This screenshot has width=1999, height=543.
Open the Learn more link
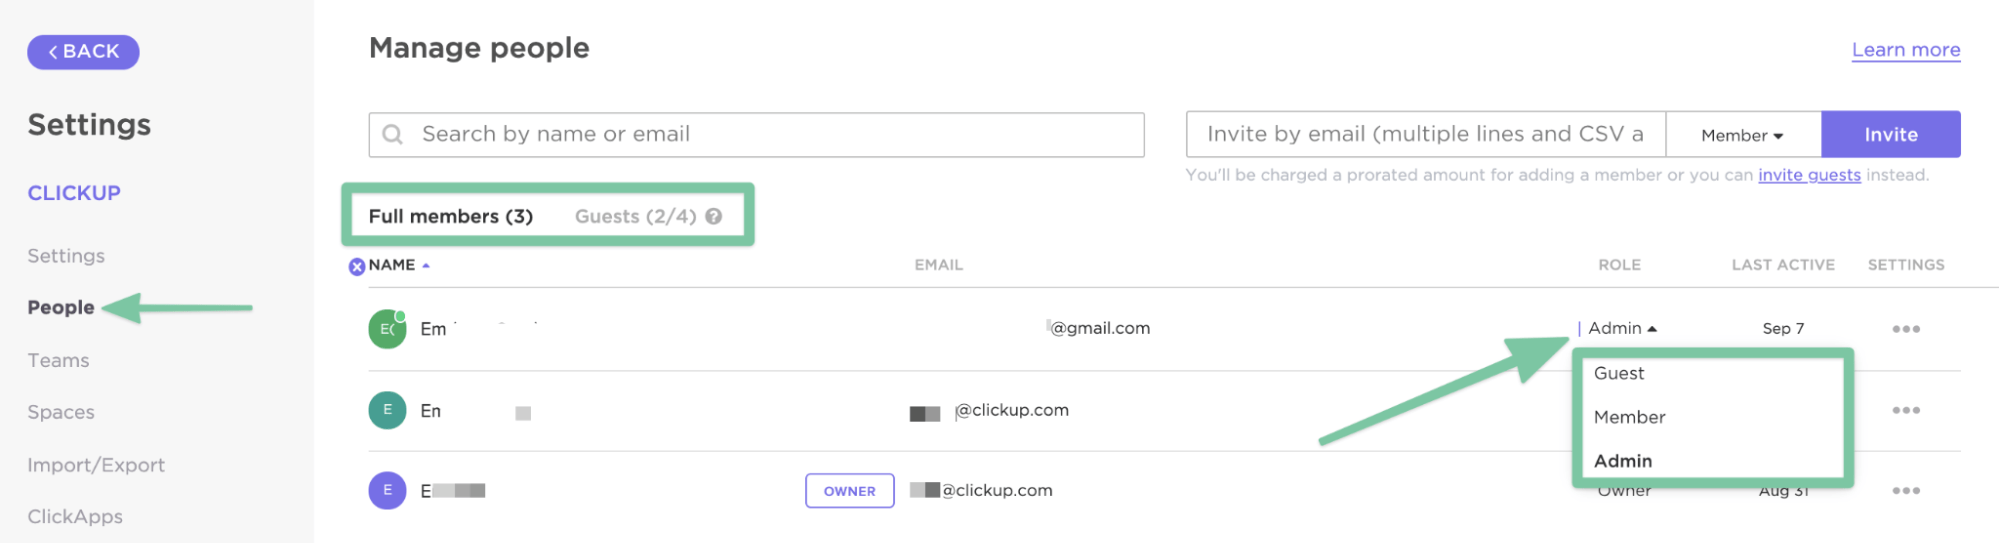pos(1905,50)
